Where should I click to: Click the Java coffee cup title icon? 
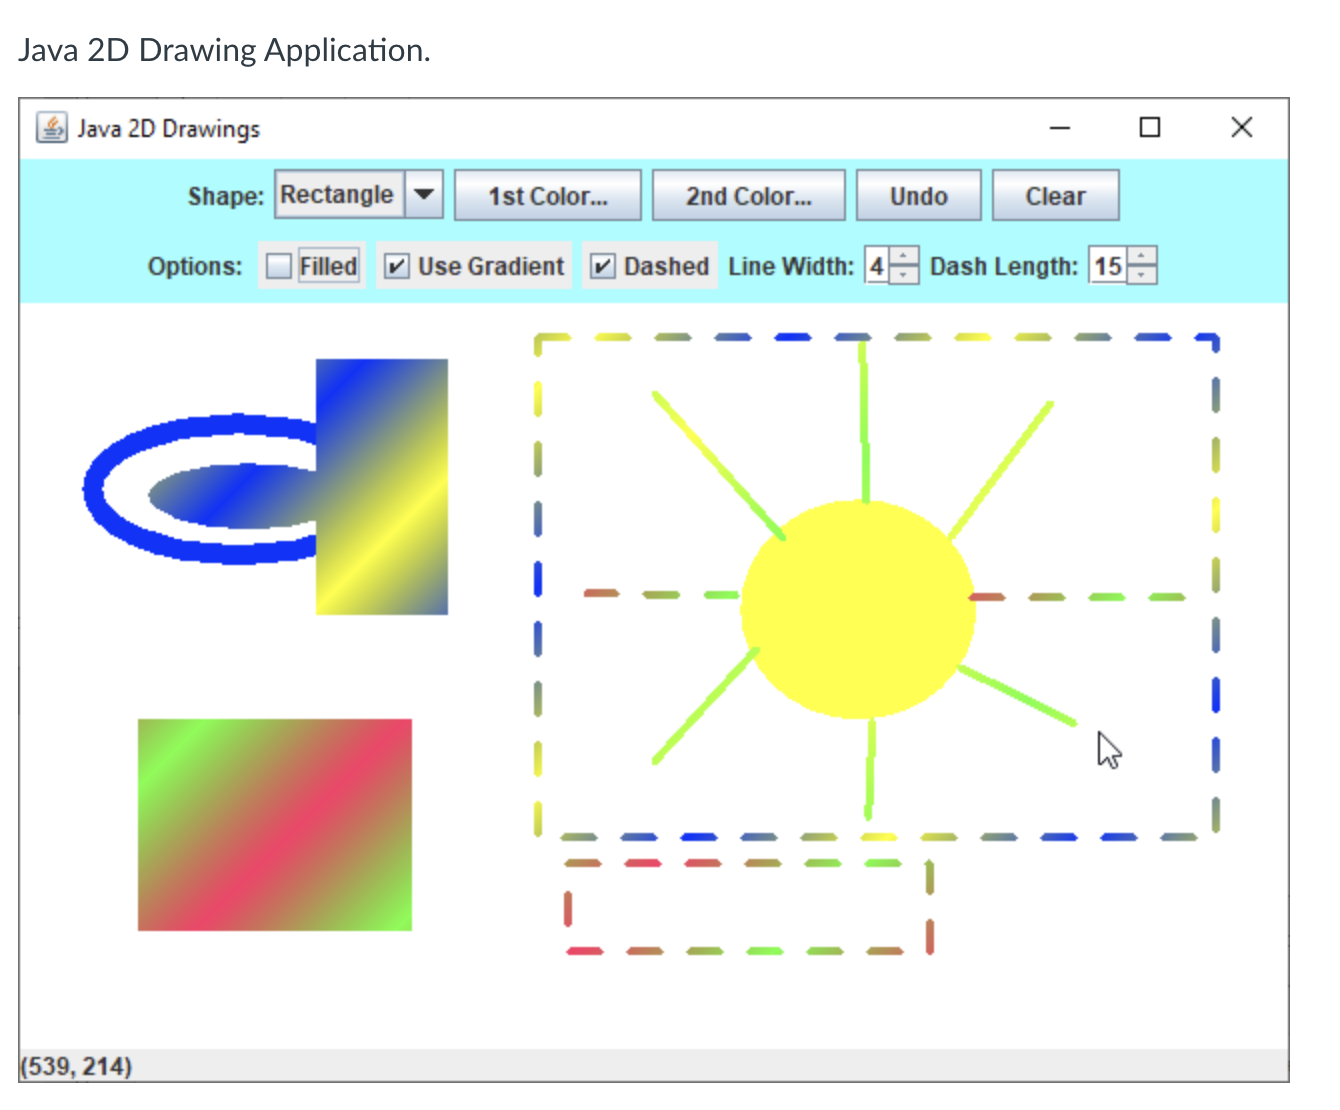(51, 128)
